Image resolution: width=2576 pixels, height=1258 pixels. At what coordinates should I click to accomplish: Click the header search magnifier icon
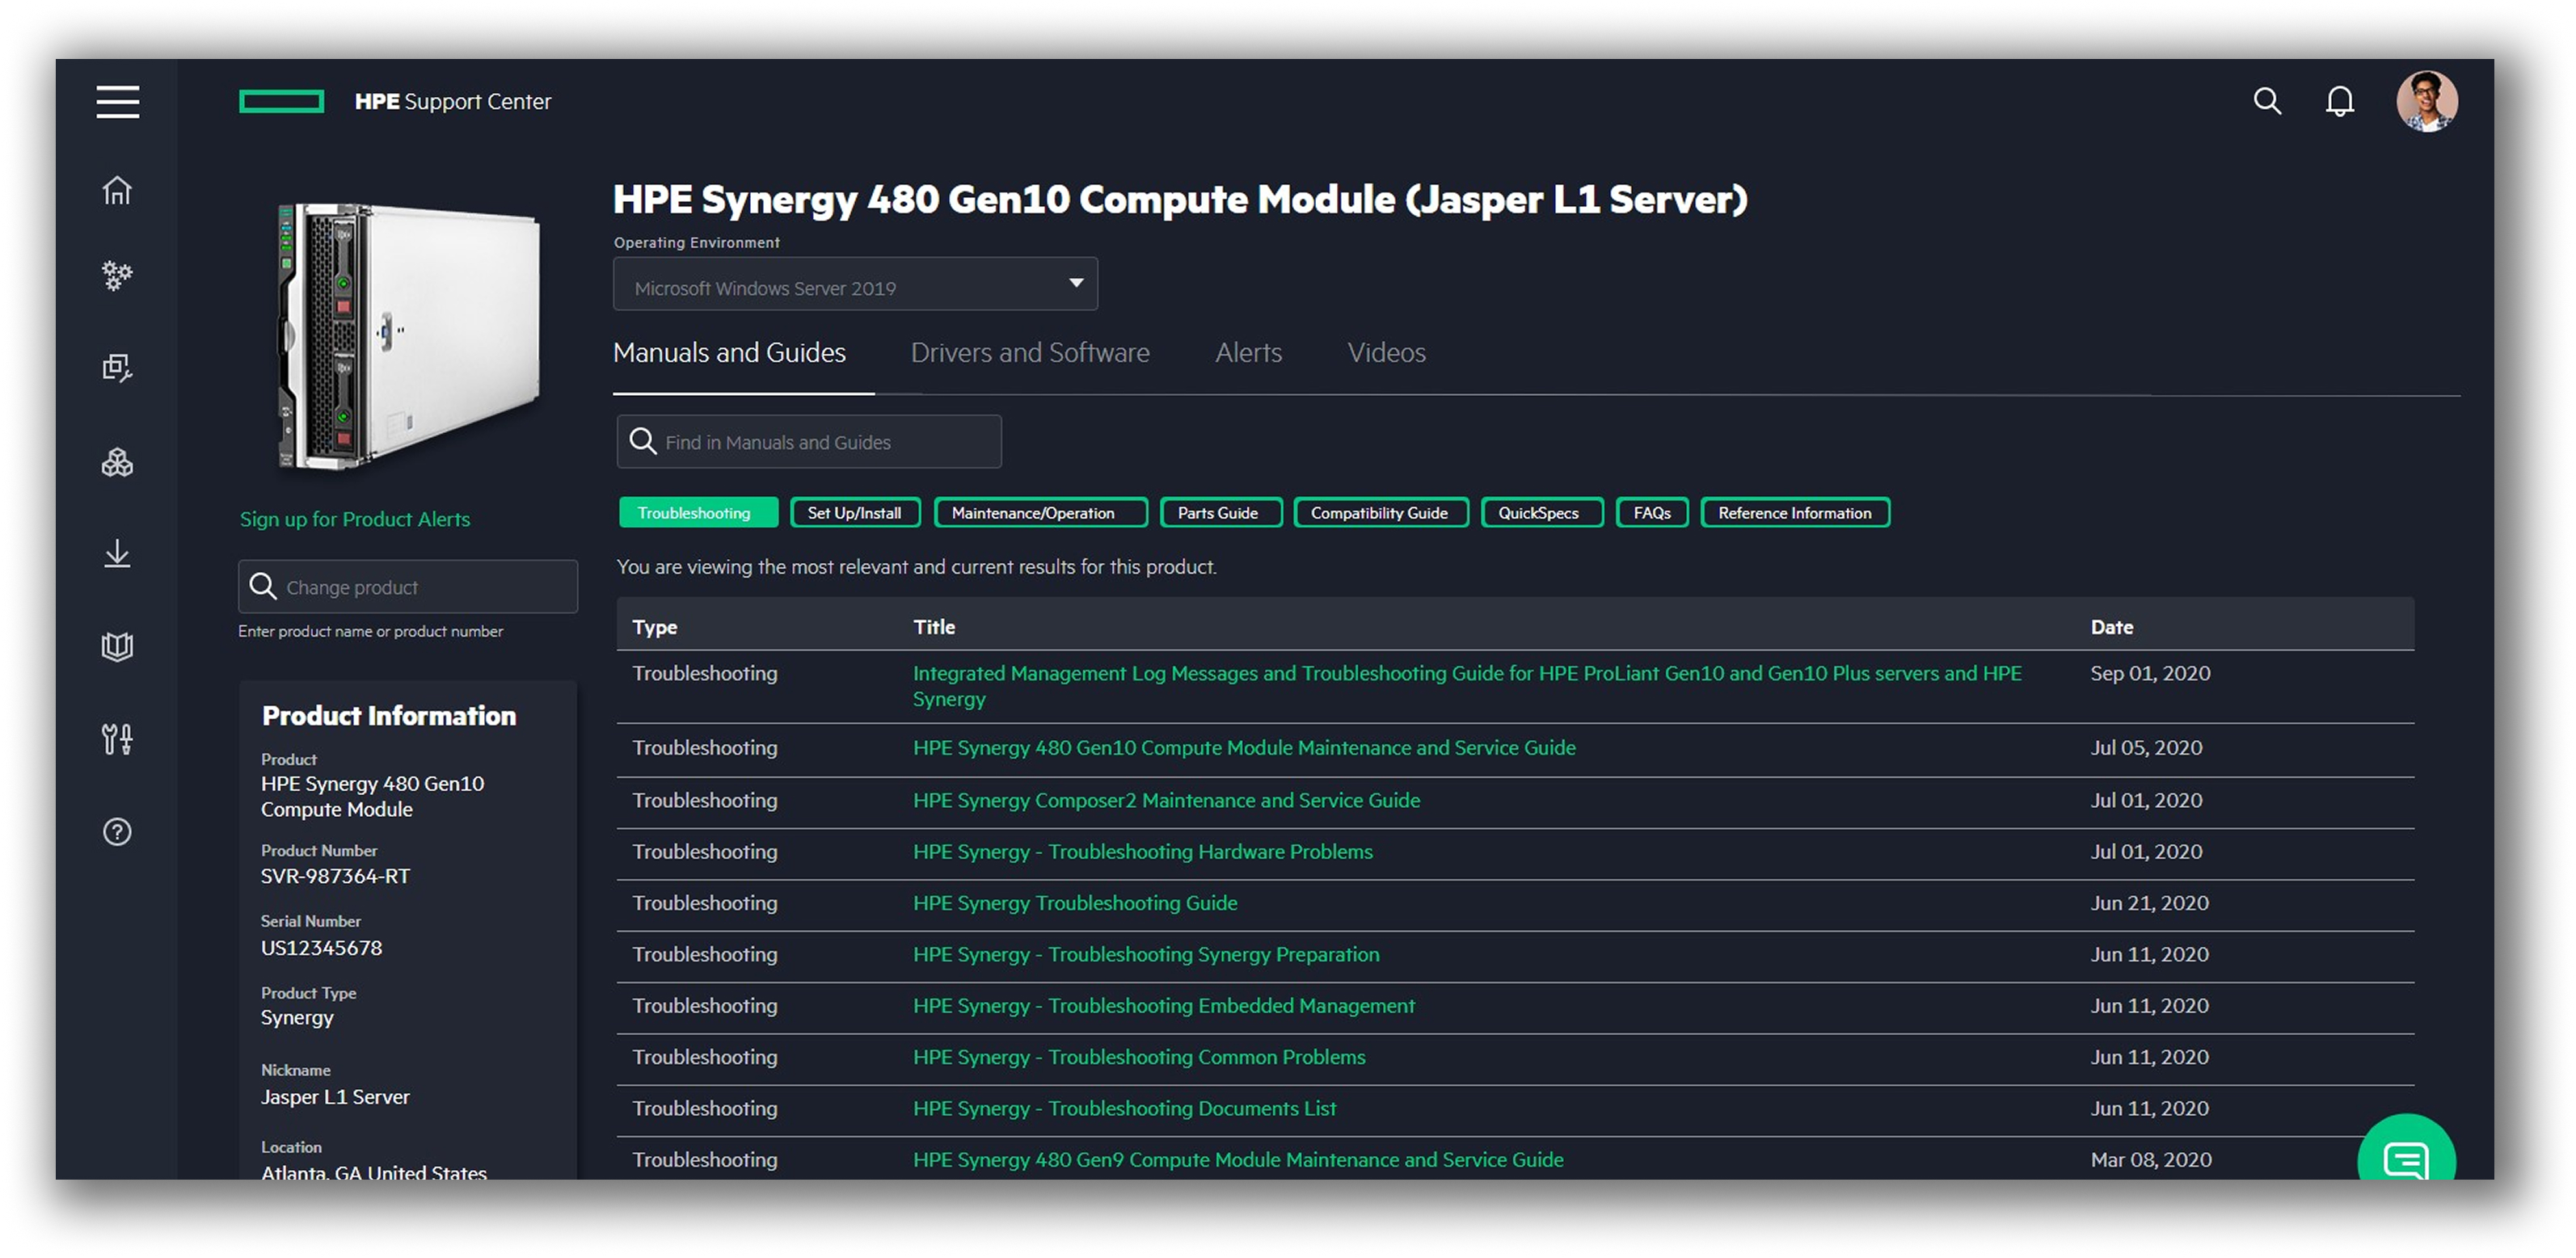(2266, 101)
